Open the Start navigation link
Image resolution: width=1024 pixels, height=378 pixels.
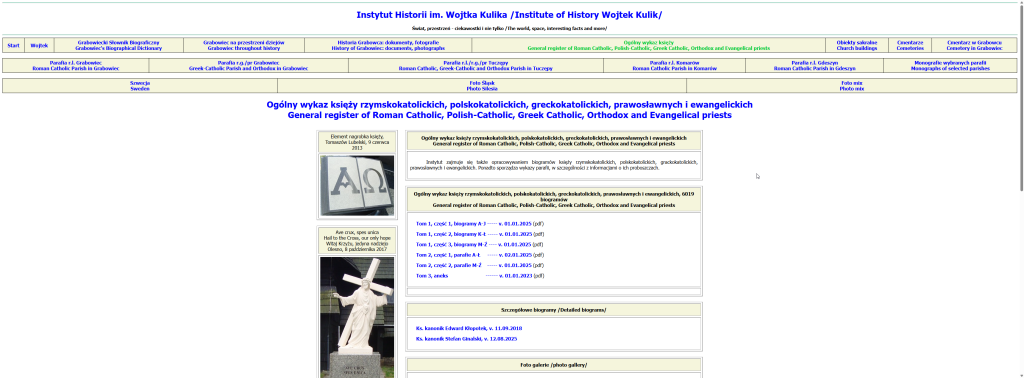click(x=13, y=46)
